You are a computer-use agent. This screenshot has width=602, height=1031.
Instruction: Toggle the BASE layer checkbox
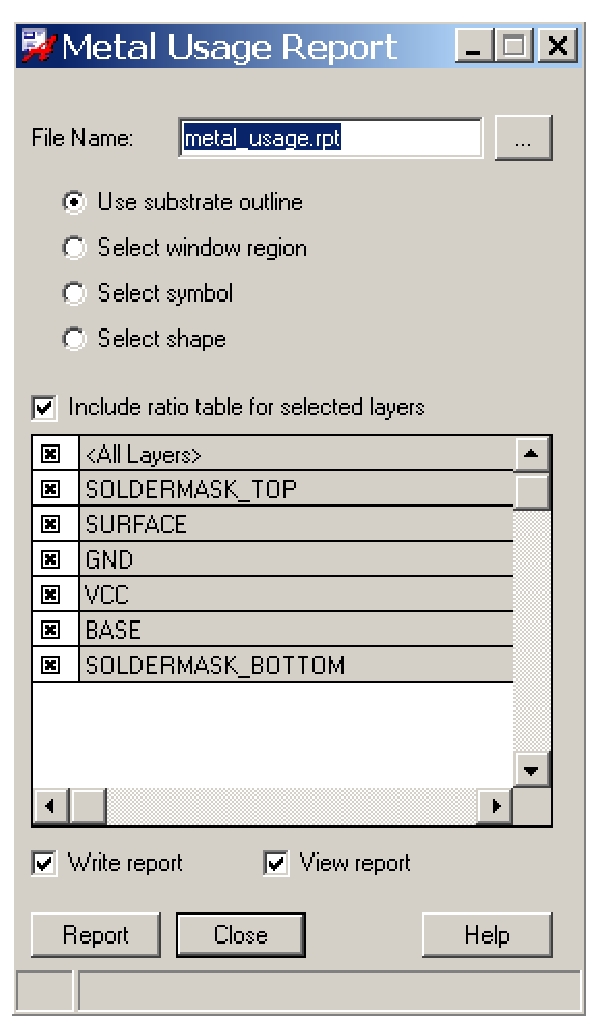click(x=50, y=630)
